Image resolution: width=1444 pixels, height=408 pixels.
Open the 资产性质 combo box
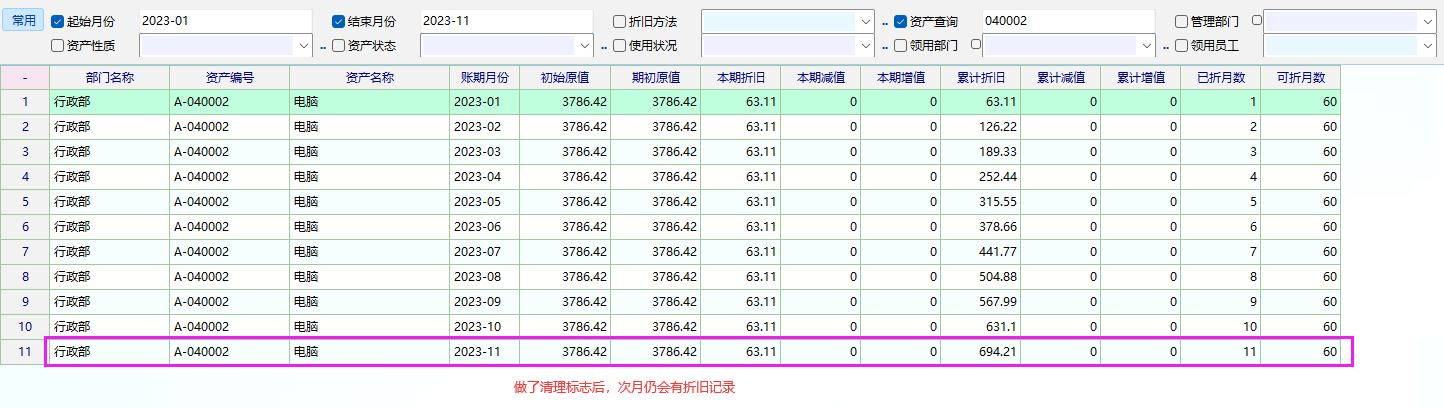click(304, 45)
